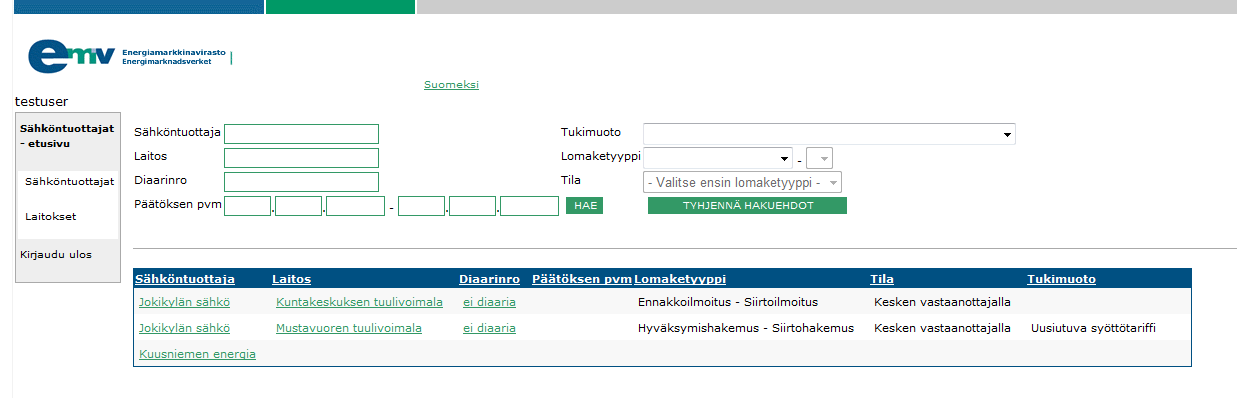Sort by Päätöksen pvm column header
Image resolution: width=1237 pixels, height=398 pixels.
[x=582, y=280]
